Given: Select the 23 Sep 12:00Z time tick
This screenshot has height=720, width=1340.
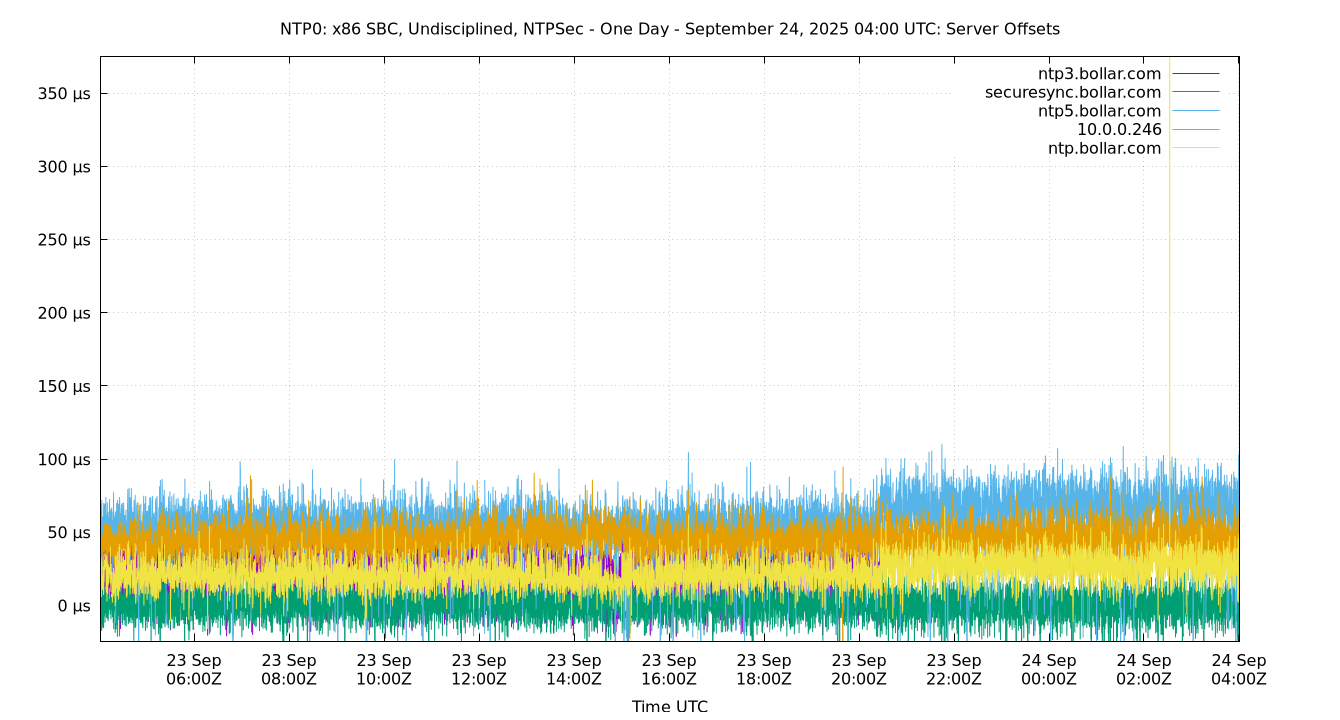Looking at the screenshot, I should coord(479,670).
